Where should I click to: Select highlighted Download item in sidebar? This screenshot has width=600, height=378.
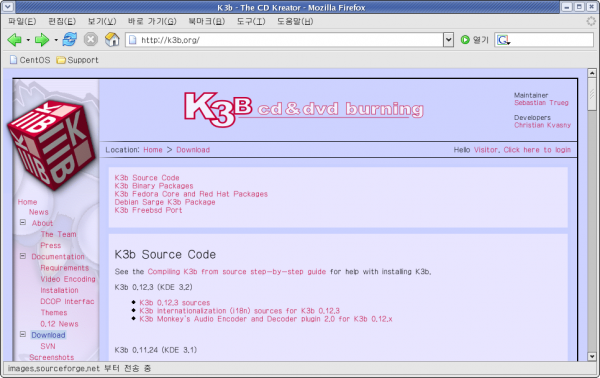[48, 335]
